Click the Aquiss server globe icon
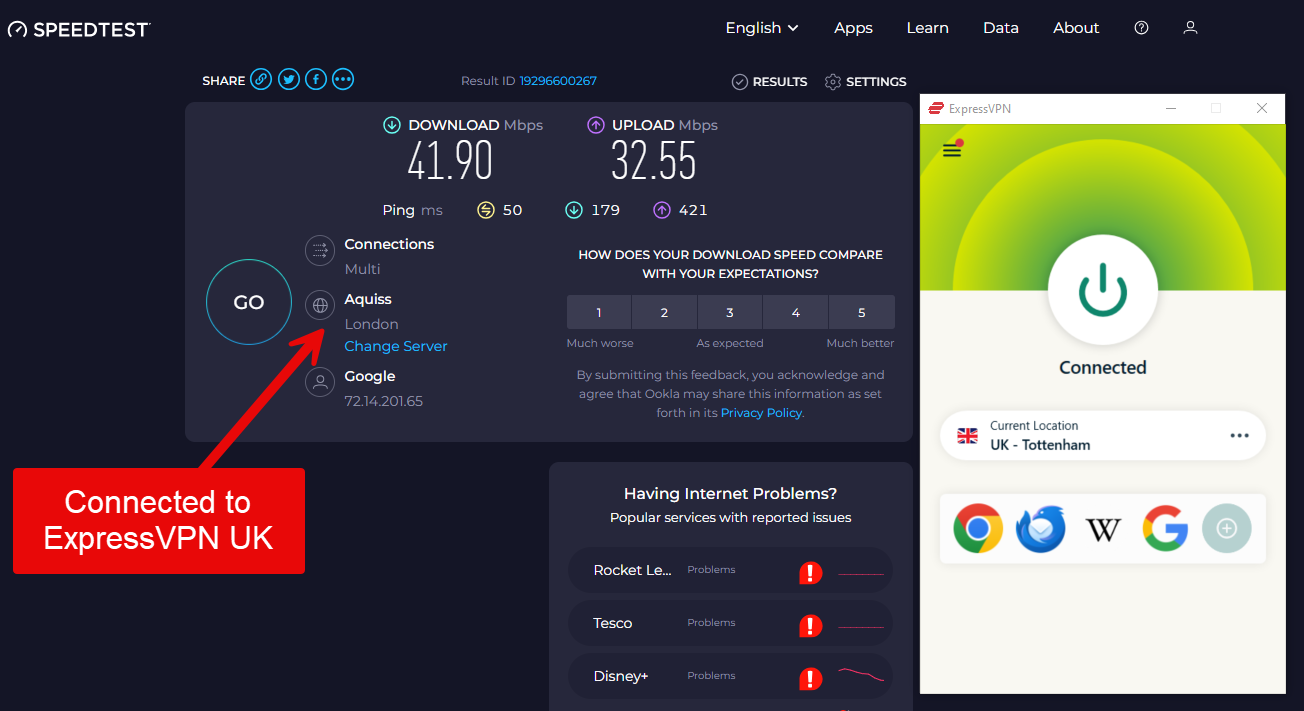Screen dimensions: 1304x711 pos(320,305)
